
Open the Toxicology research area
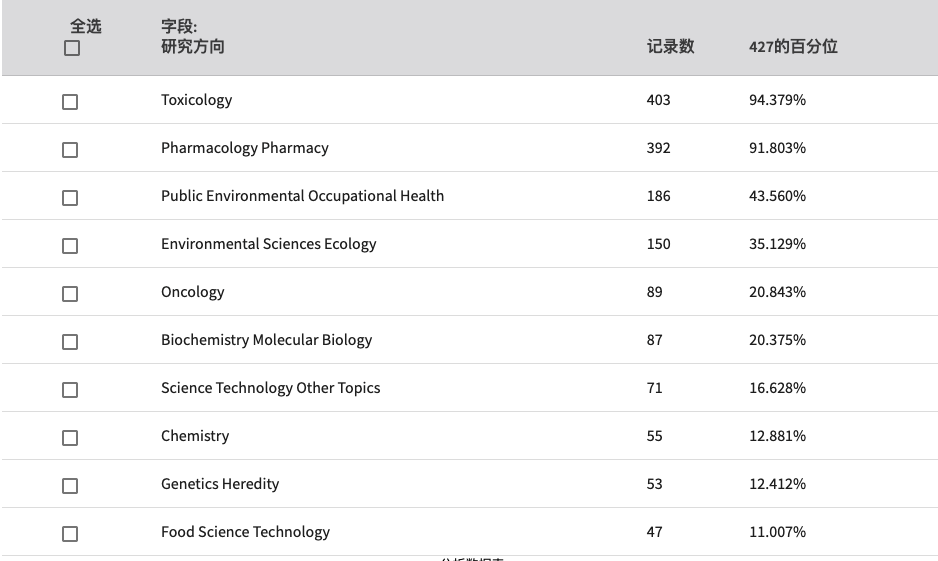coord(196,100)
